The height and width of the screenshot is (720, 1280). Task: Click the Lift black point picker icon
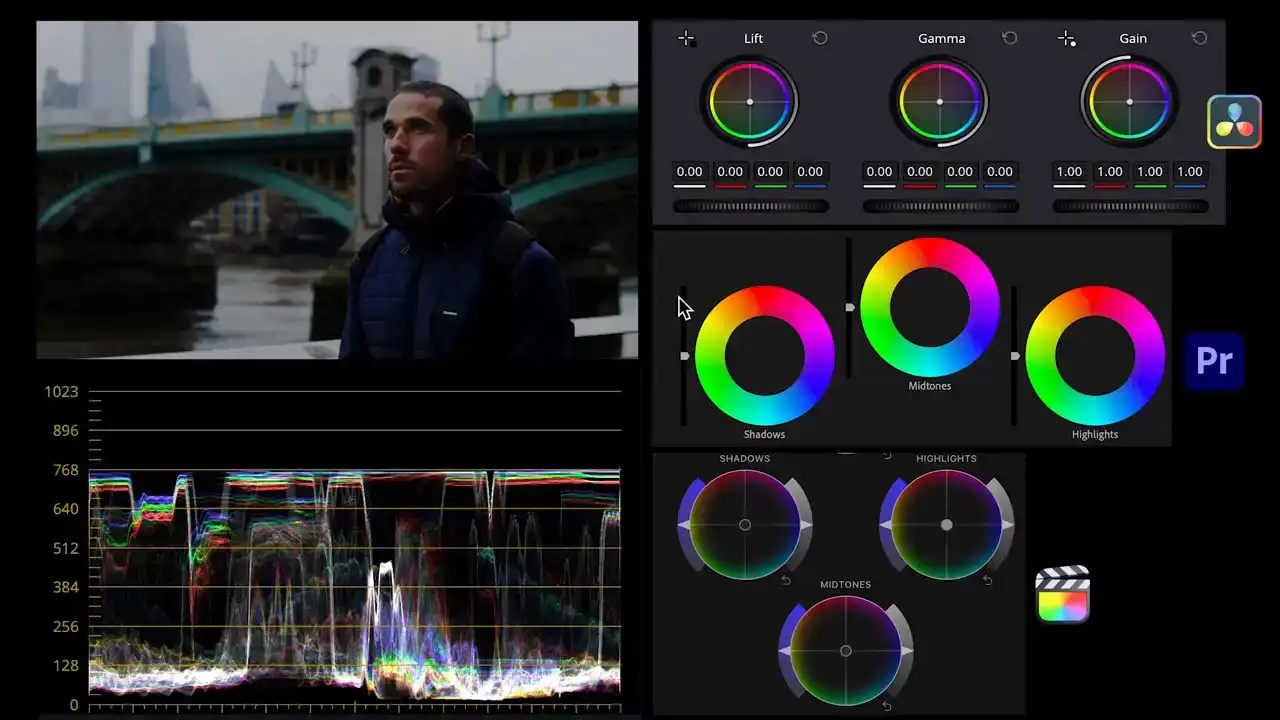point(686,38)
